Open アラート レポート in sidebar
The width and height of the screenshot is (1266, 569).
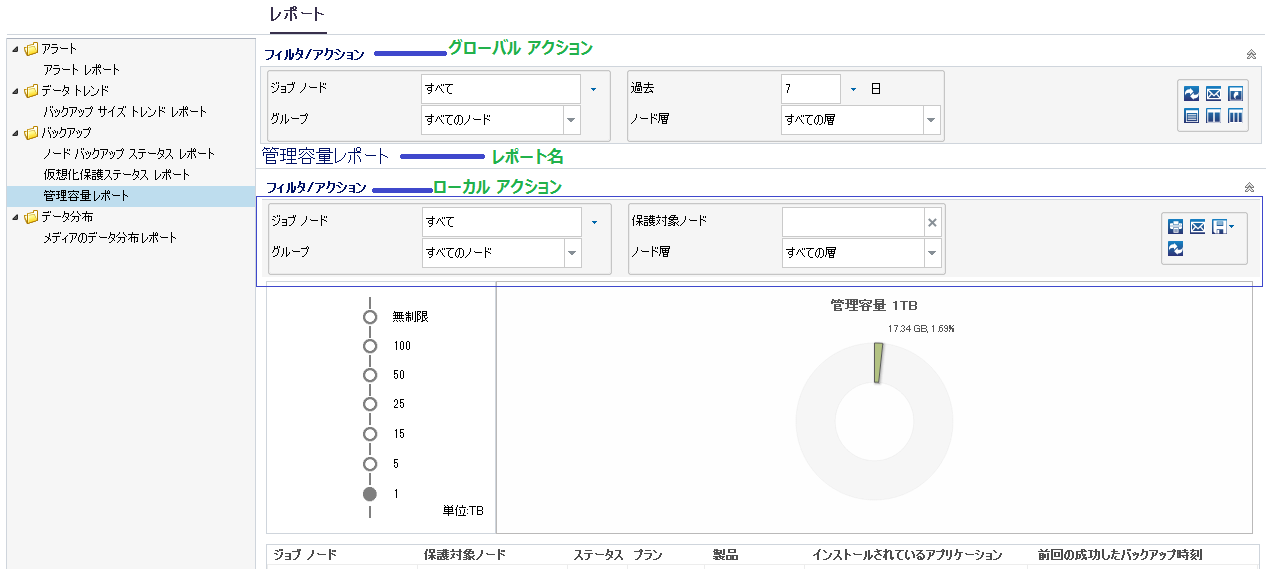pyautogui.click(x=81, y=70)
